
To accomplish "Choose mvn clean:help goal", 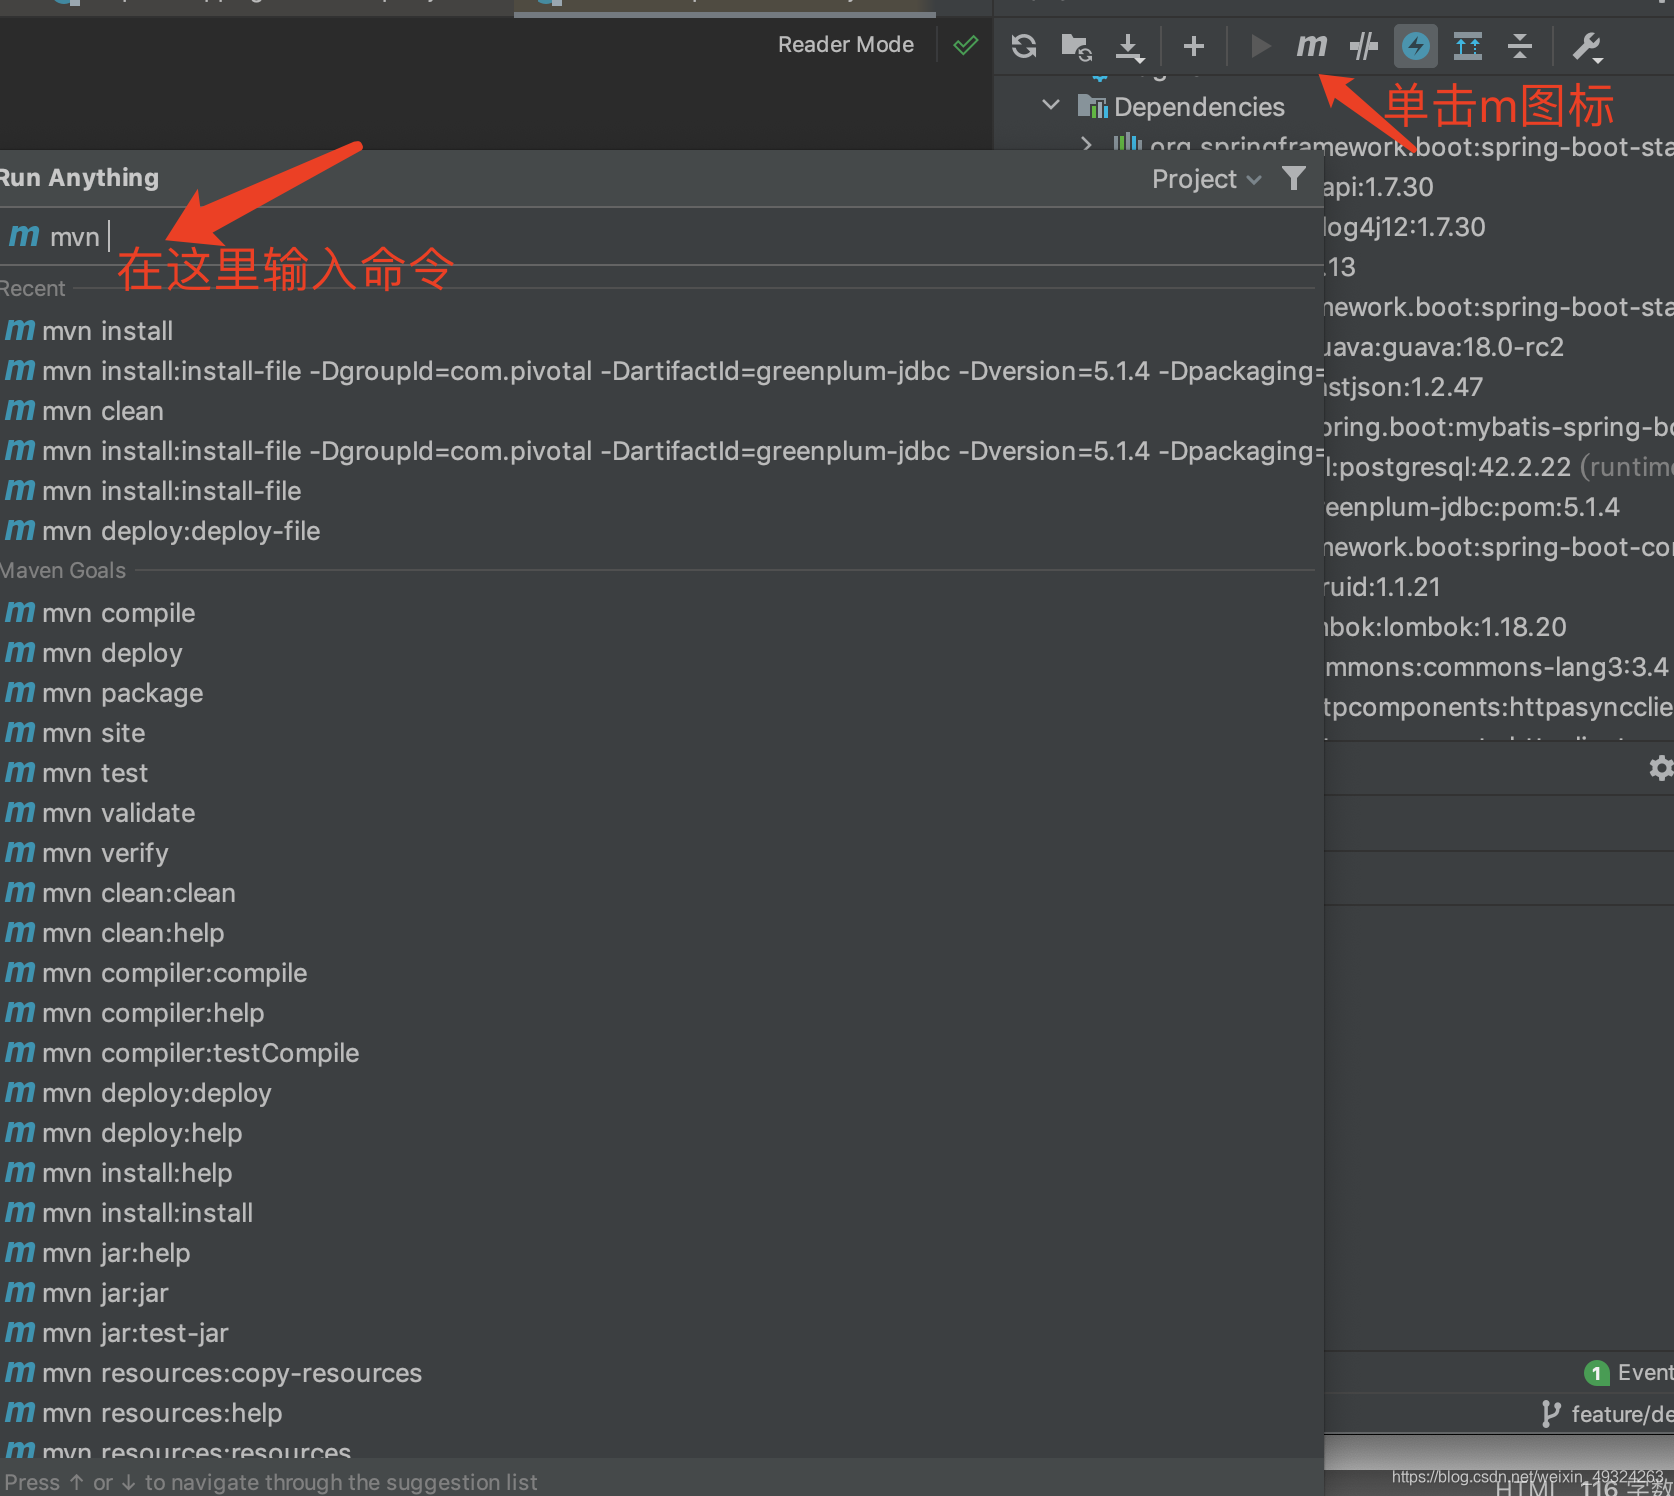I will click(x=660, y=933).
